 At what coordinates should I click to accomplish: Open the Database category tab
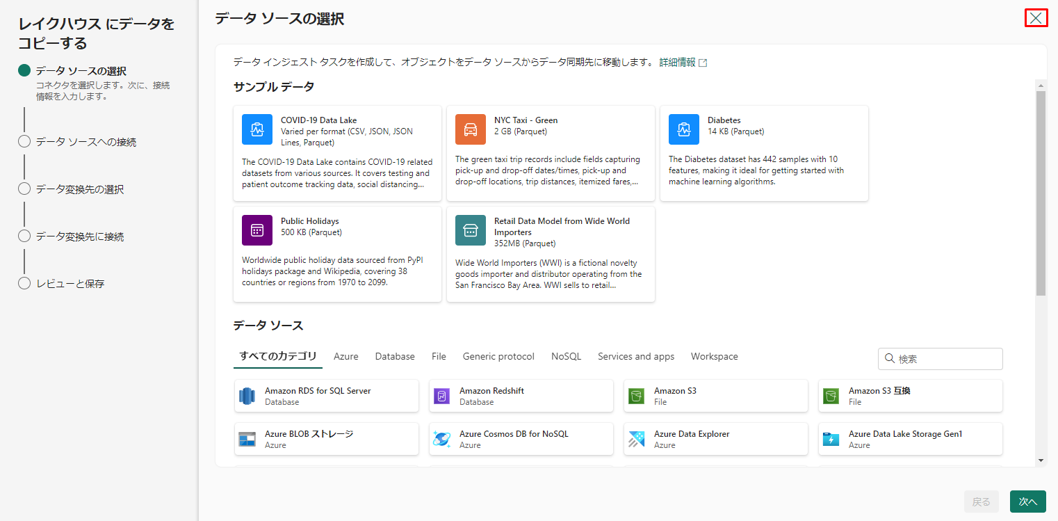coord(395,357)
